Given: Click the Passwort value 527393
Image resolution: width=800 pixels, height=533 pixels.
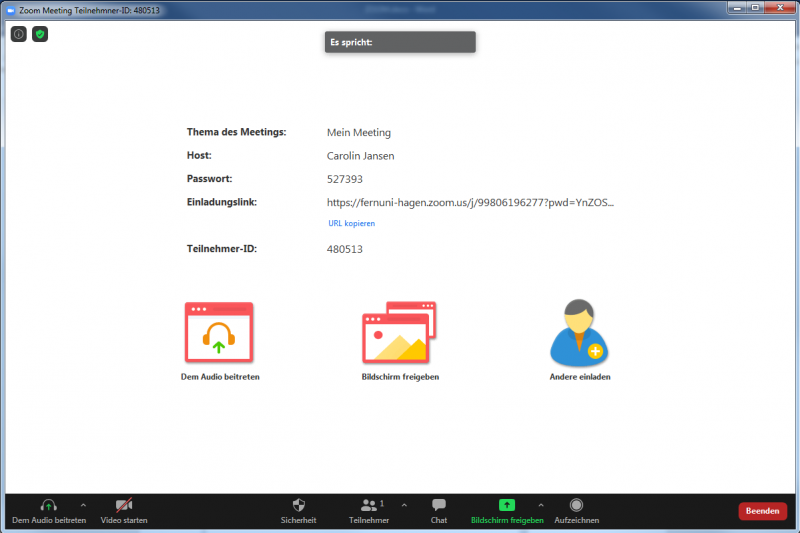Looking at the screenshot, I should [345, 180].
